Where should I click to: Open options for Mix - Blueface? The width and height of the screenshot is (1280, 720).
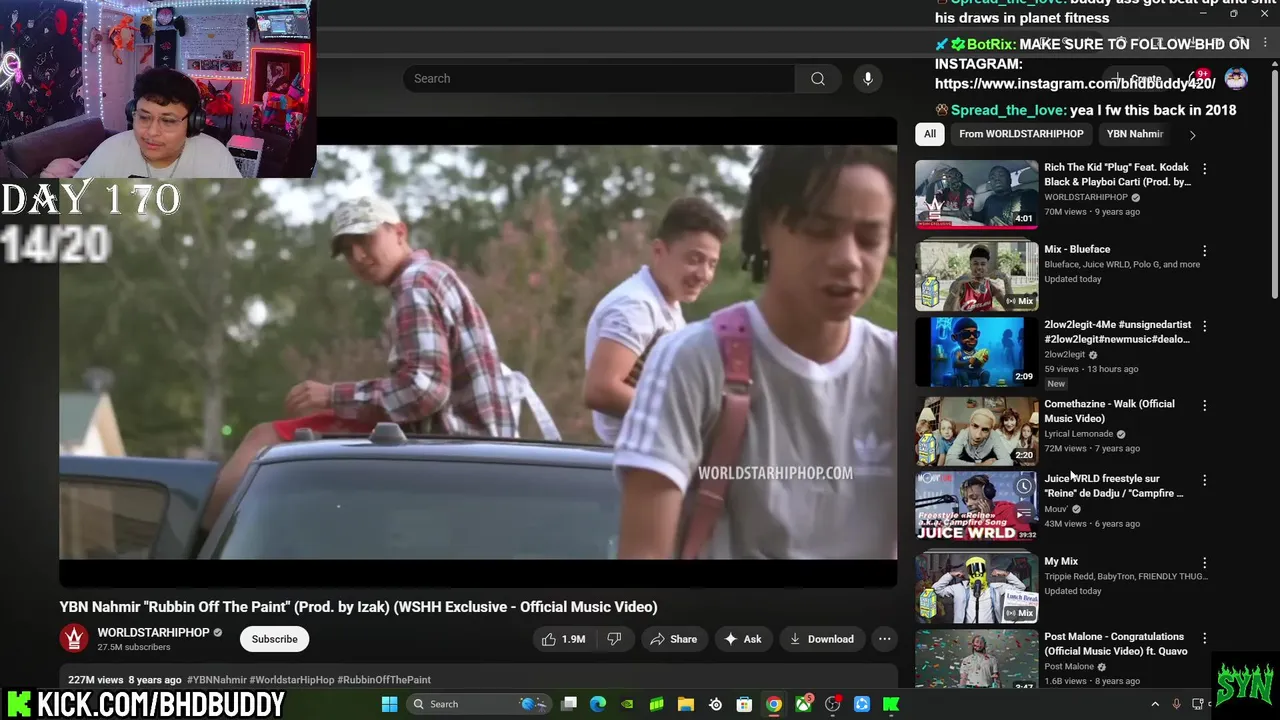[1204, 251]
